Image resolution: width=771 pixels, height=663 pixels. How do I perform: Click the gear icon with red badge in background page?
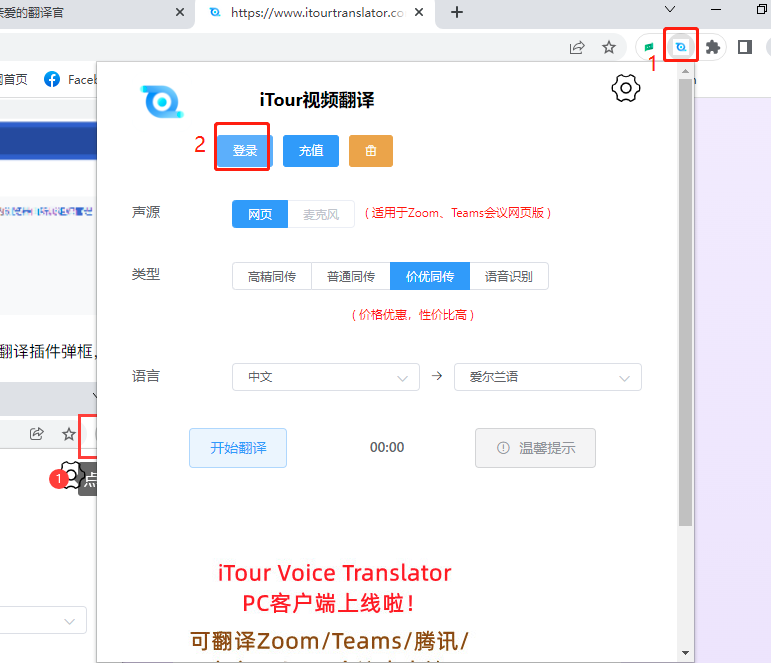pyautogui.click(x=70, y=475)
